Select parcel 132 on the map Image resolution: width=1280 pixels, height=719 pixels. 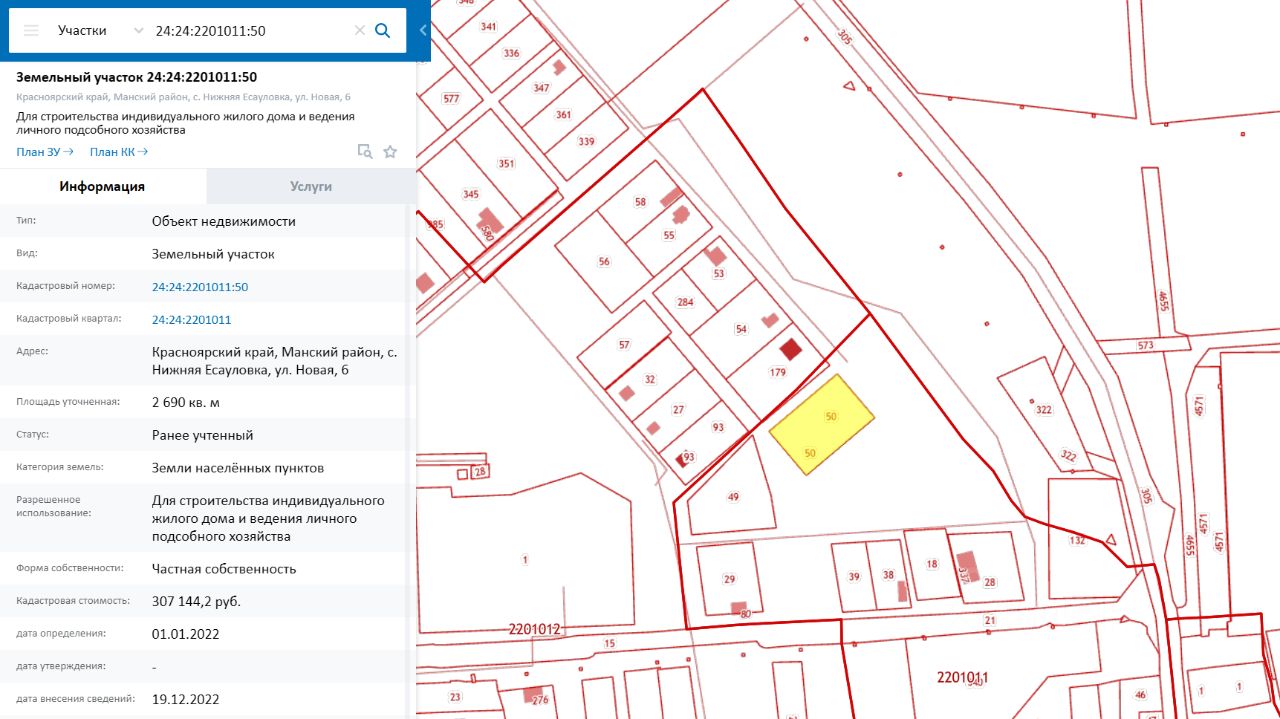(x=1077, y=540)
